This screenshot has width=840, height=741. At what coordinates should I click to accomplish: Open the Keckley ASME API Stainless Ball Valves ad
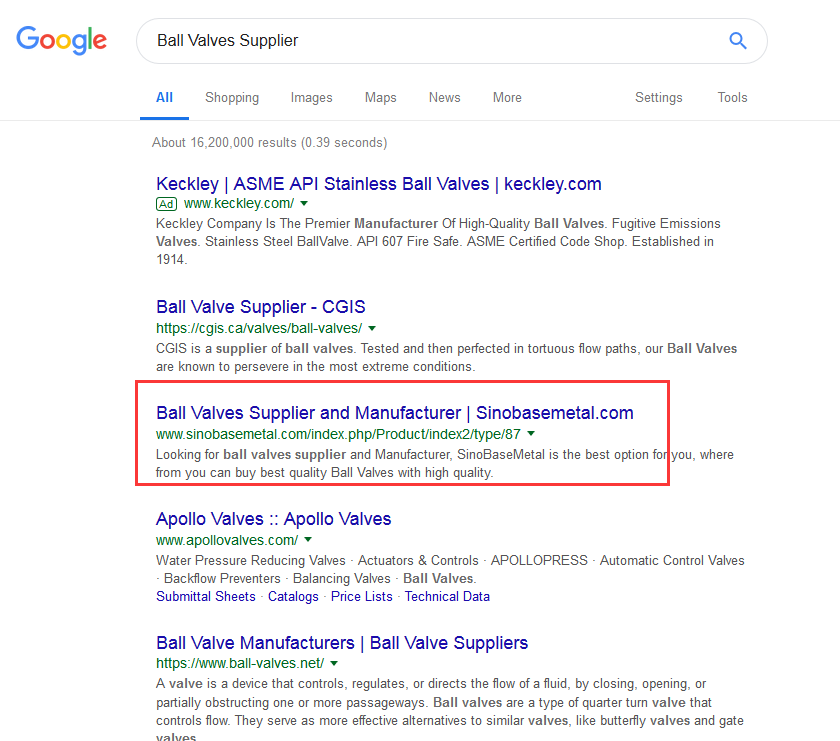[x=379, y=184]
